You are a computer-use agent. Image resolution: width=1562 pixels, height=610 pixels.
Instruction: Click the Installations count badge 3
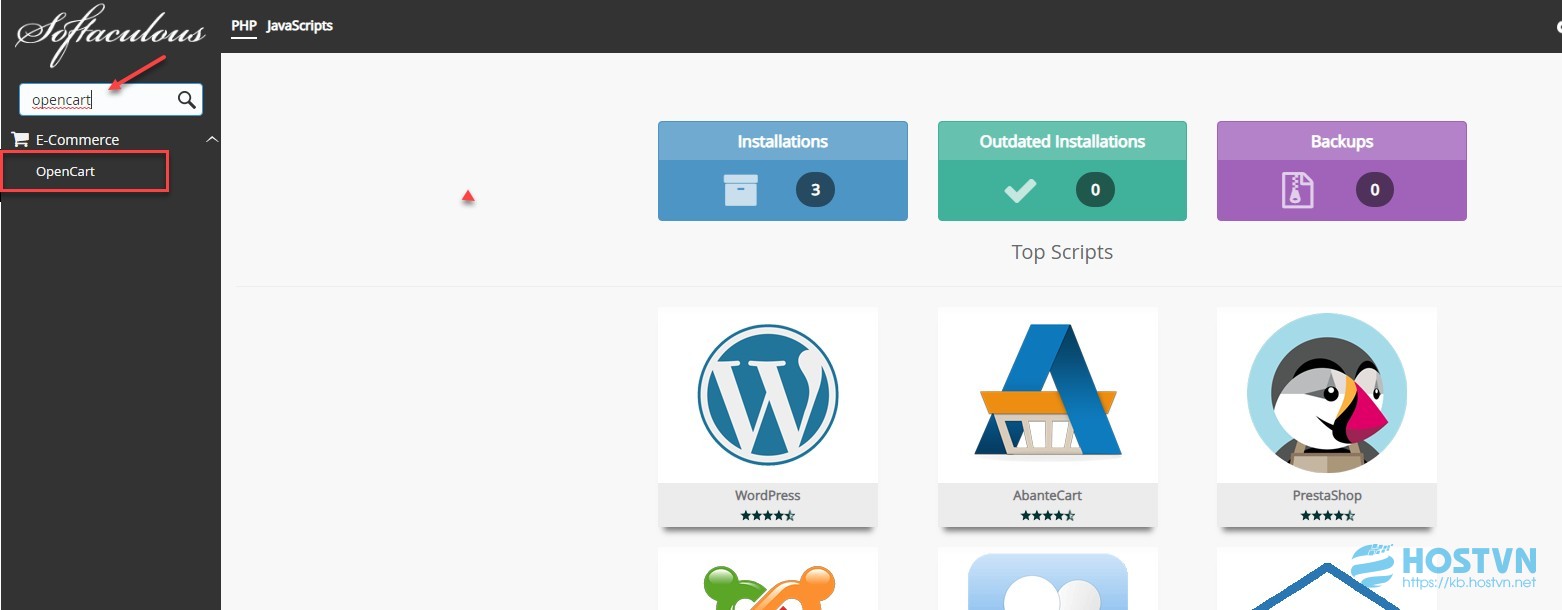[816, 190]
